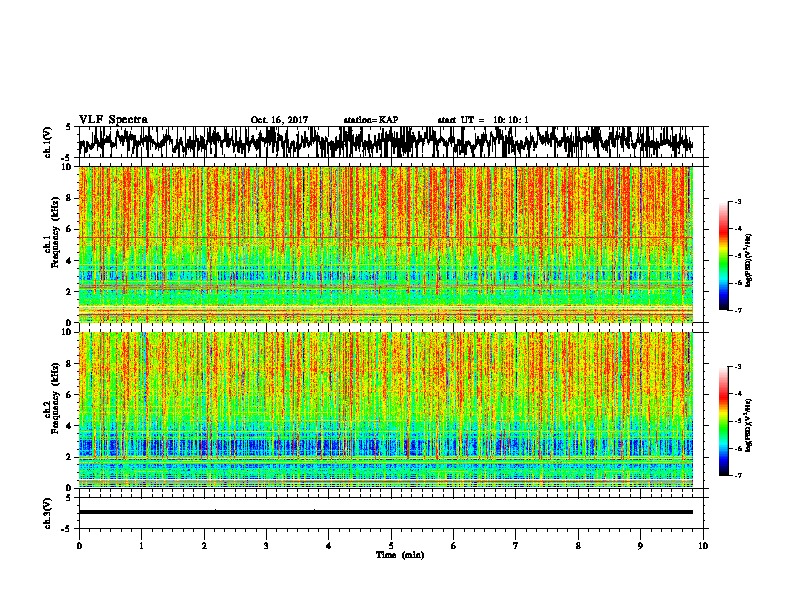The width and height of the screenshot is (792, 612).
Task: Select the ch.2 colorbar log(PSD) unit label
Action: click(749, 425)
